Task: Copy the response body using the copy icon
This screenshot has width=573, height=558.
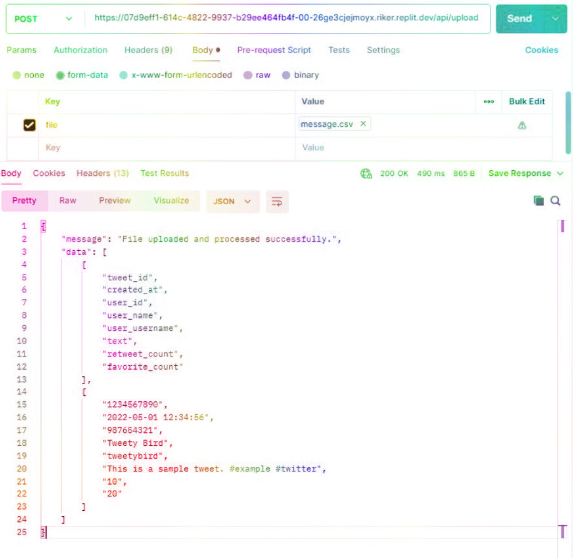Action: tap(538, 201)
